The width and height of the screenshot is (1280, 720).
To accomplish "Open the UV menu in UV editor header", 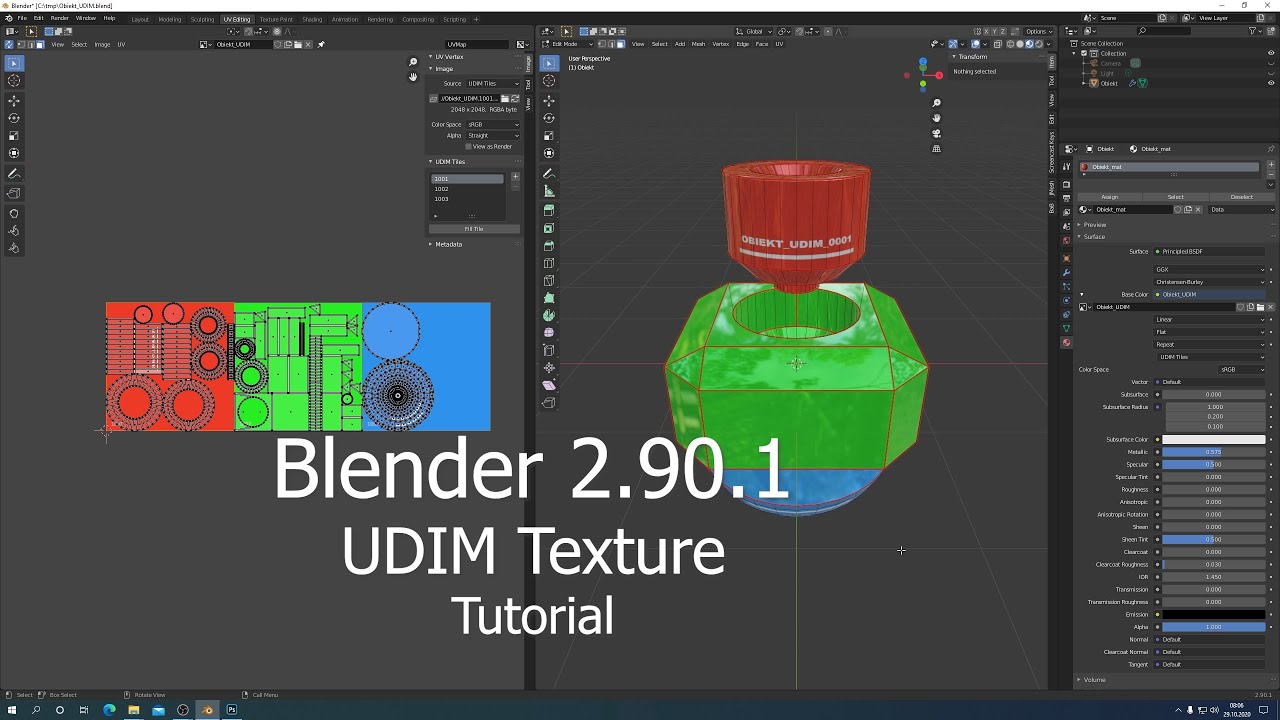I will 121,44.
